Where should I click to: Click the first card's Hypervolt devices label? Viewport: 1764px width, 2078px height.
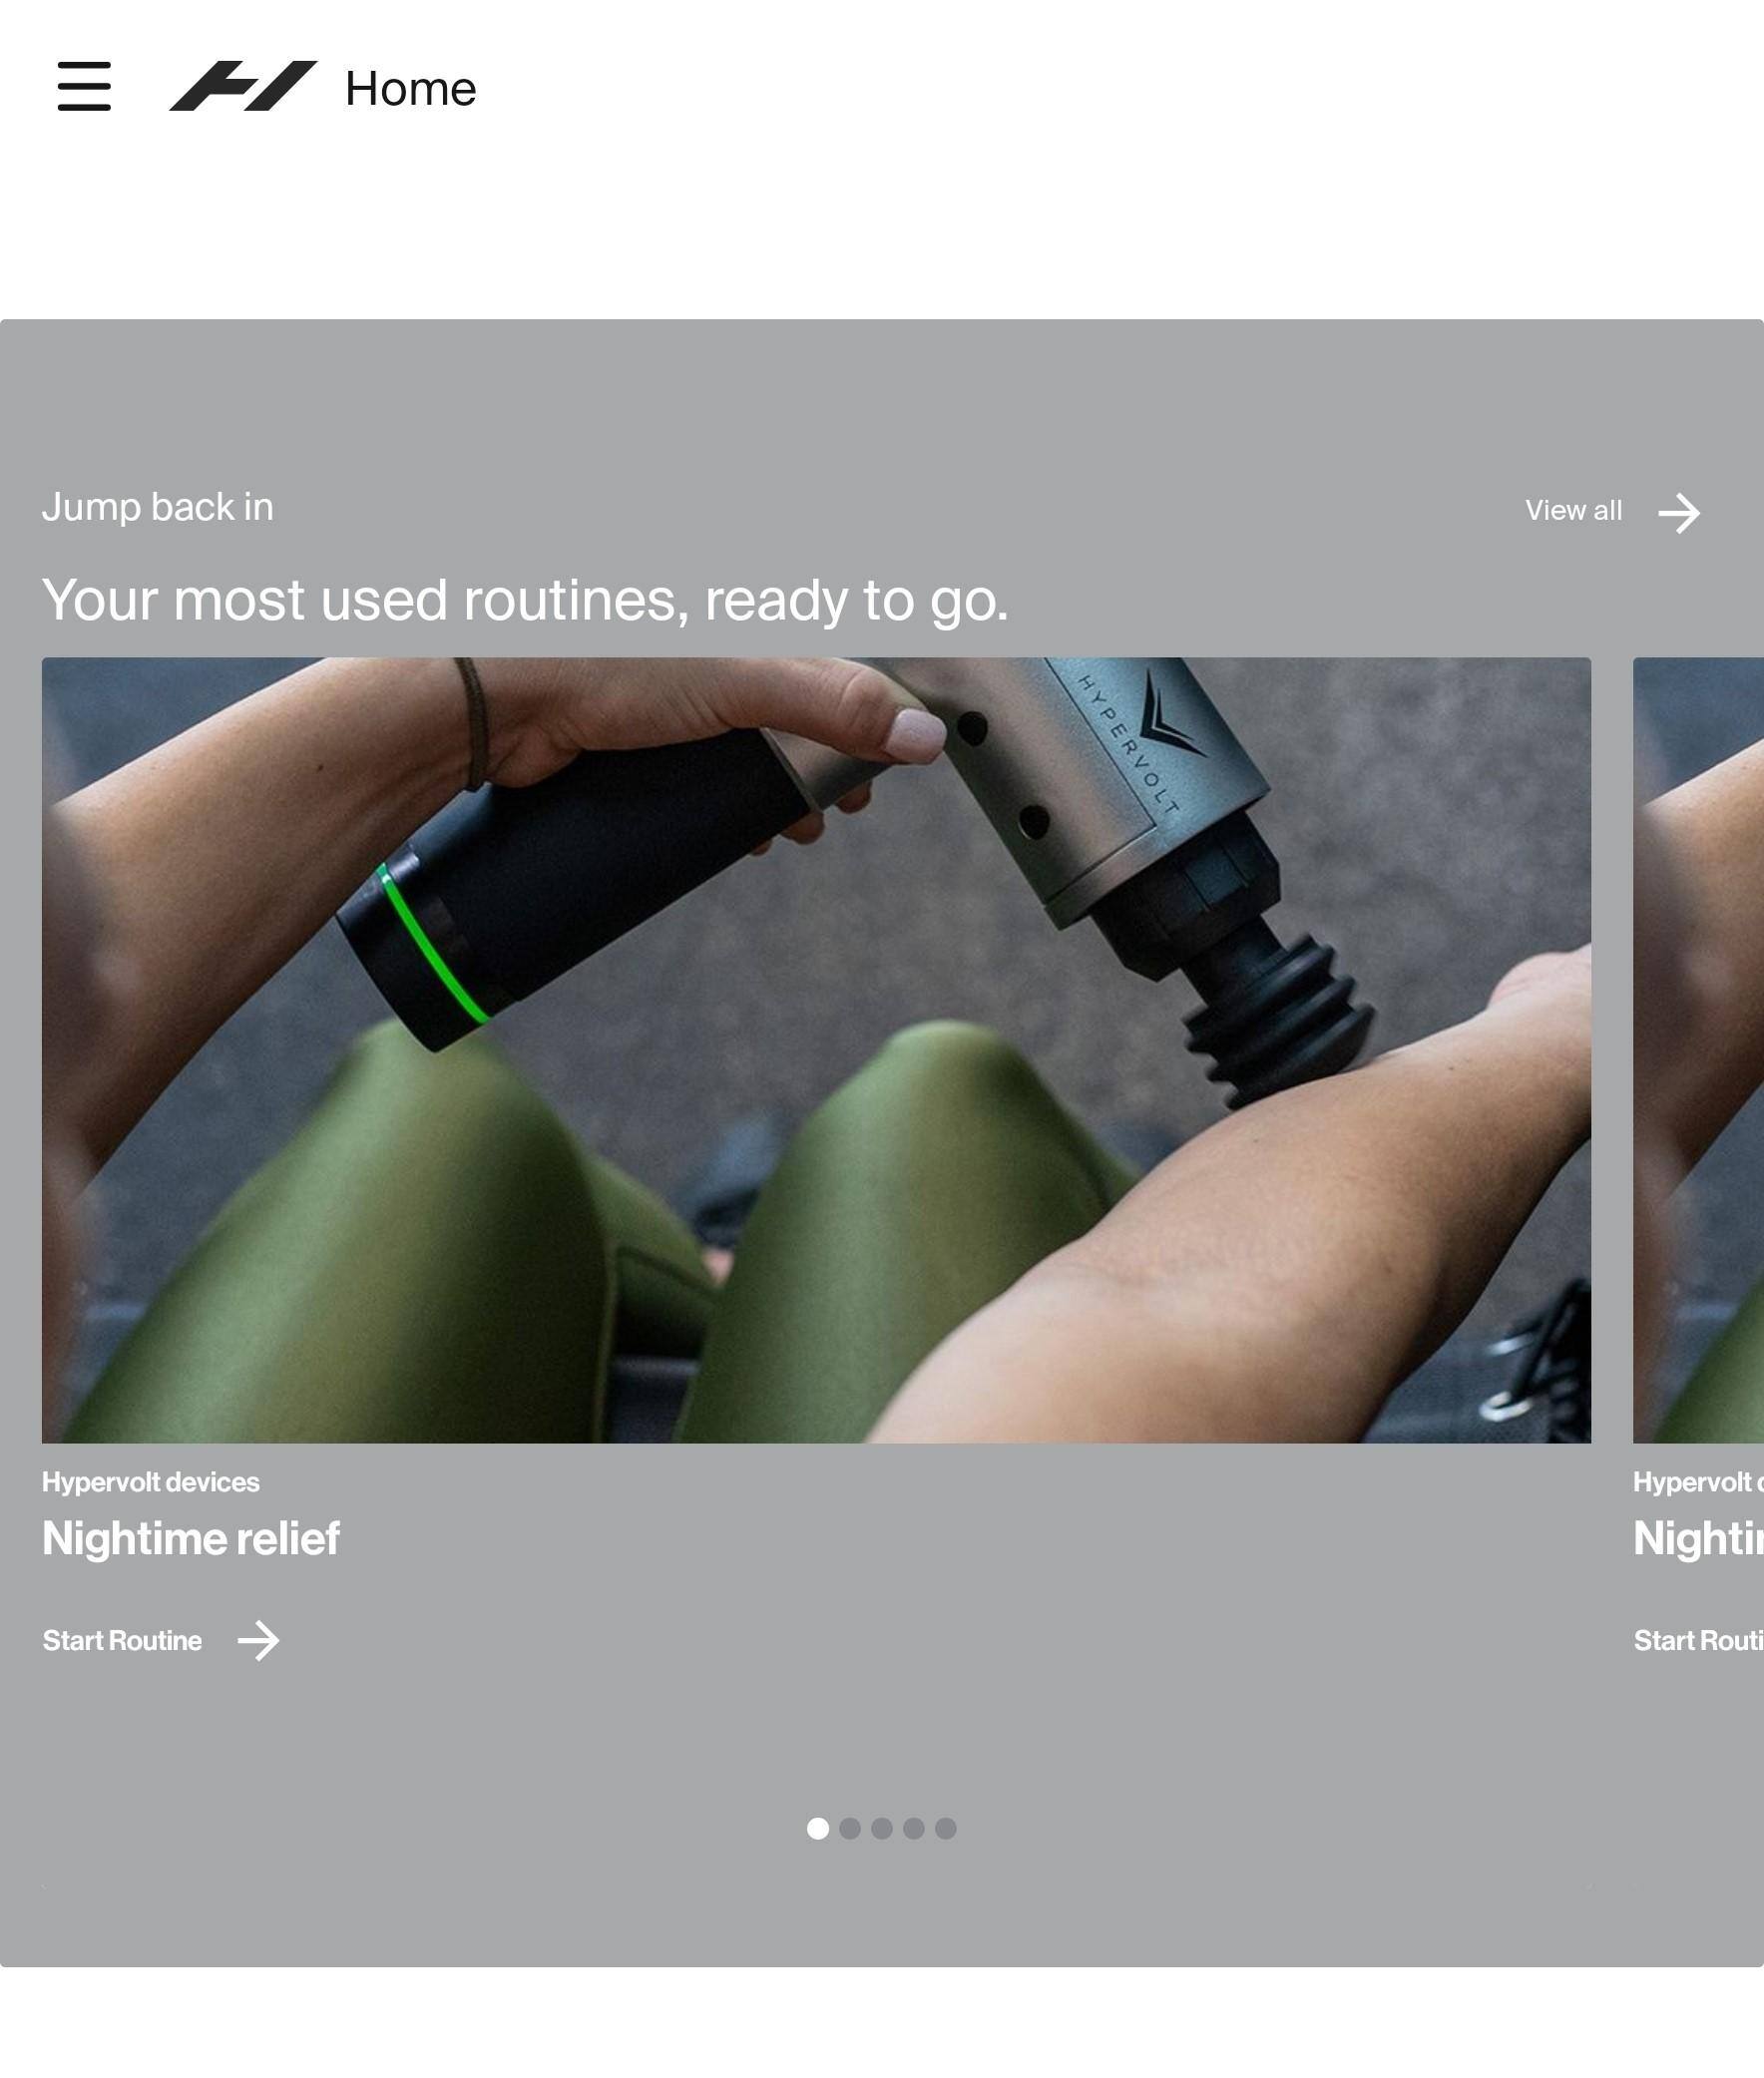coord(150,1482)
